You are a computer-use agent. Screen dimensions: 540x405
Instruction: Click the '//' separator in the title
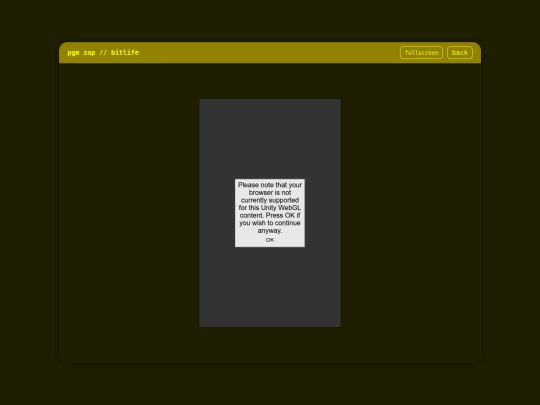coord(103,53)
